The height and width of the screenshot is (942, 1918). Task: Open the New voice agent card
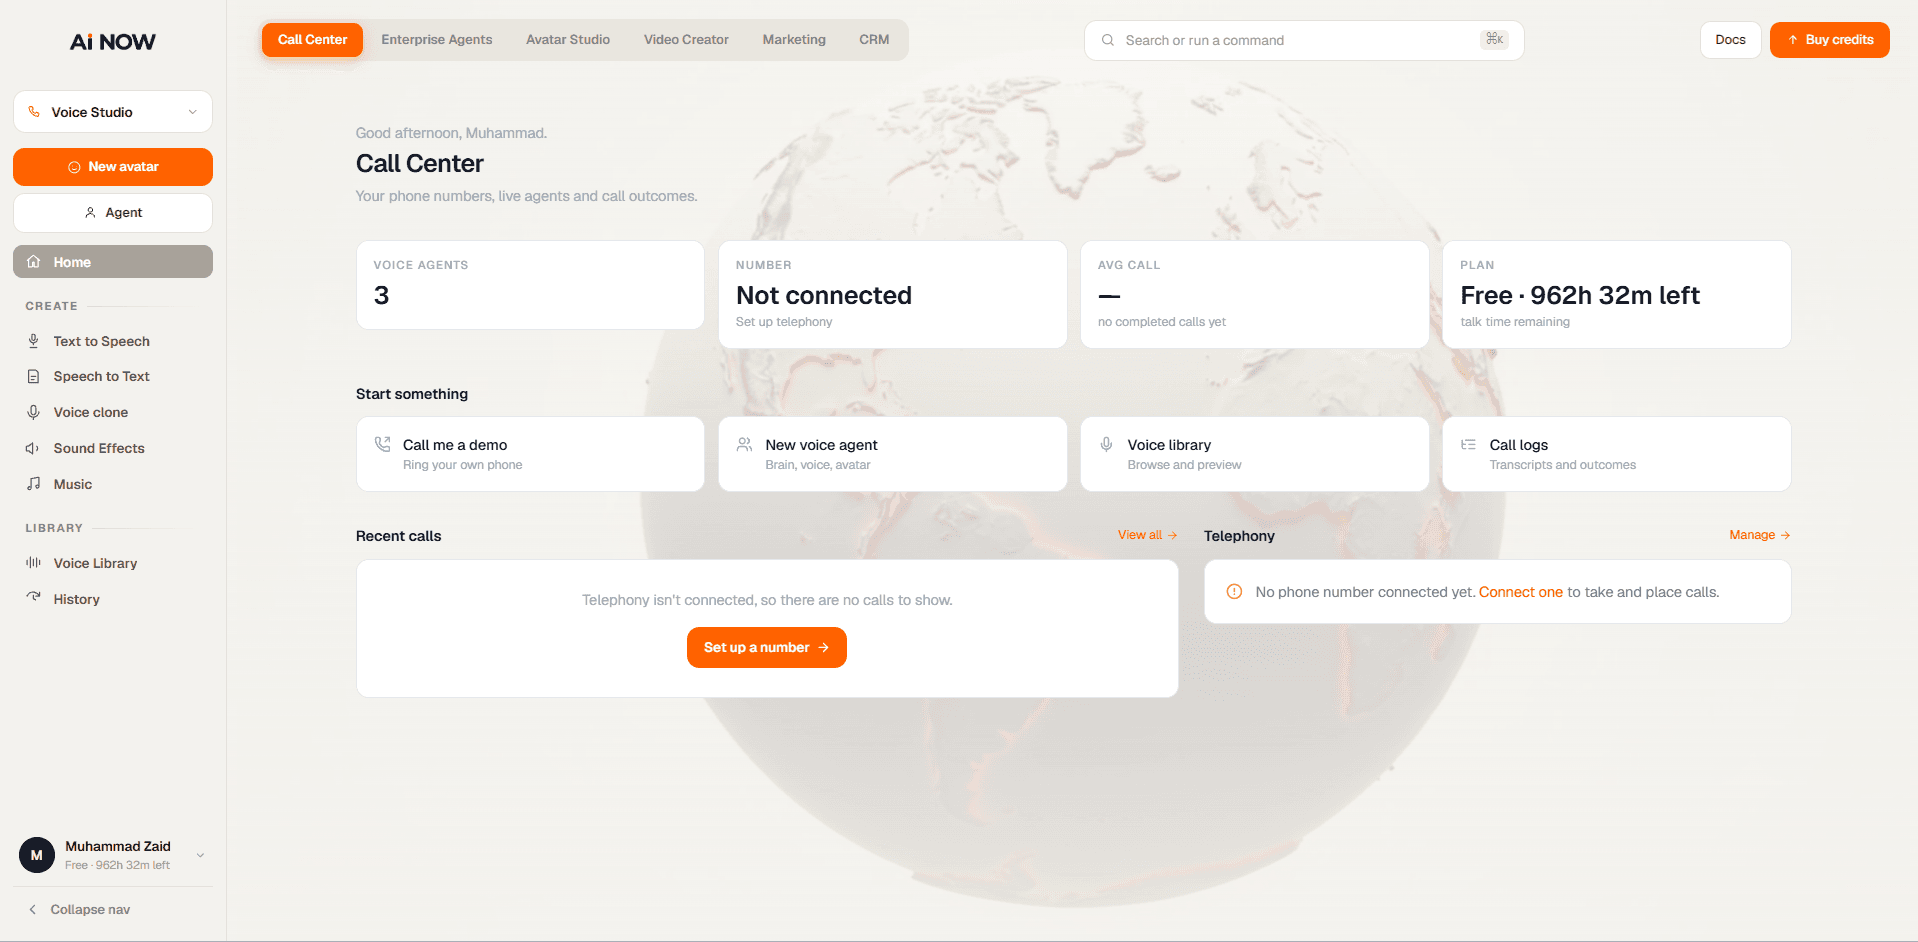pyautogui.click(x=892, y=454)
